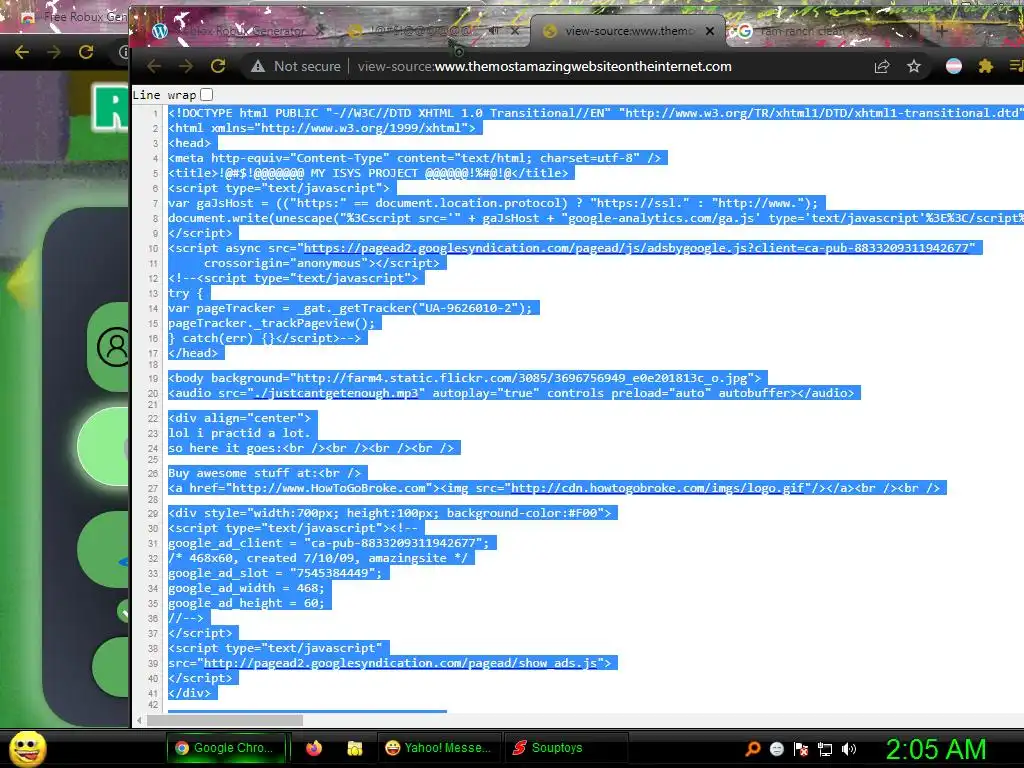Viewport: 1024px width, 768px height.
Task: Open the flag with red X tray icon
Action: pyautogui.click(x=801, y=749)
